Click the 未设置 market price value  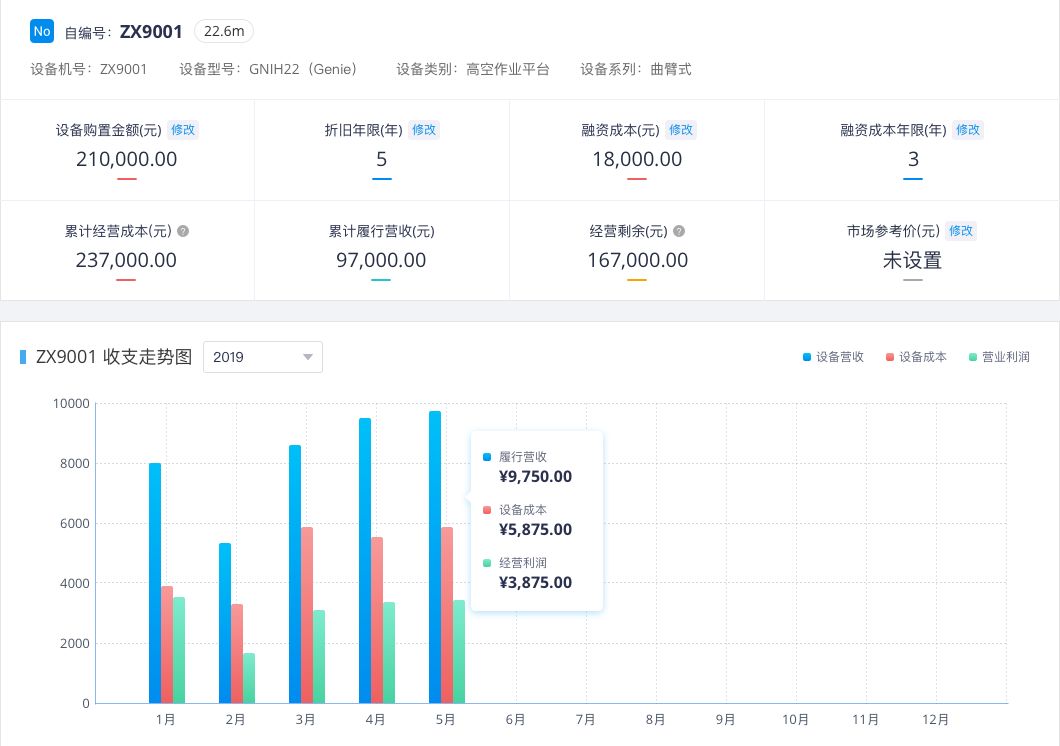(x=913, y=260)
